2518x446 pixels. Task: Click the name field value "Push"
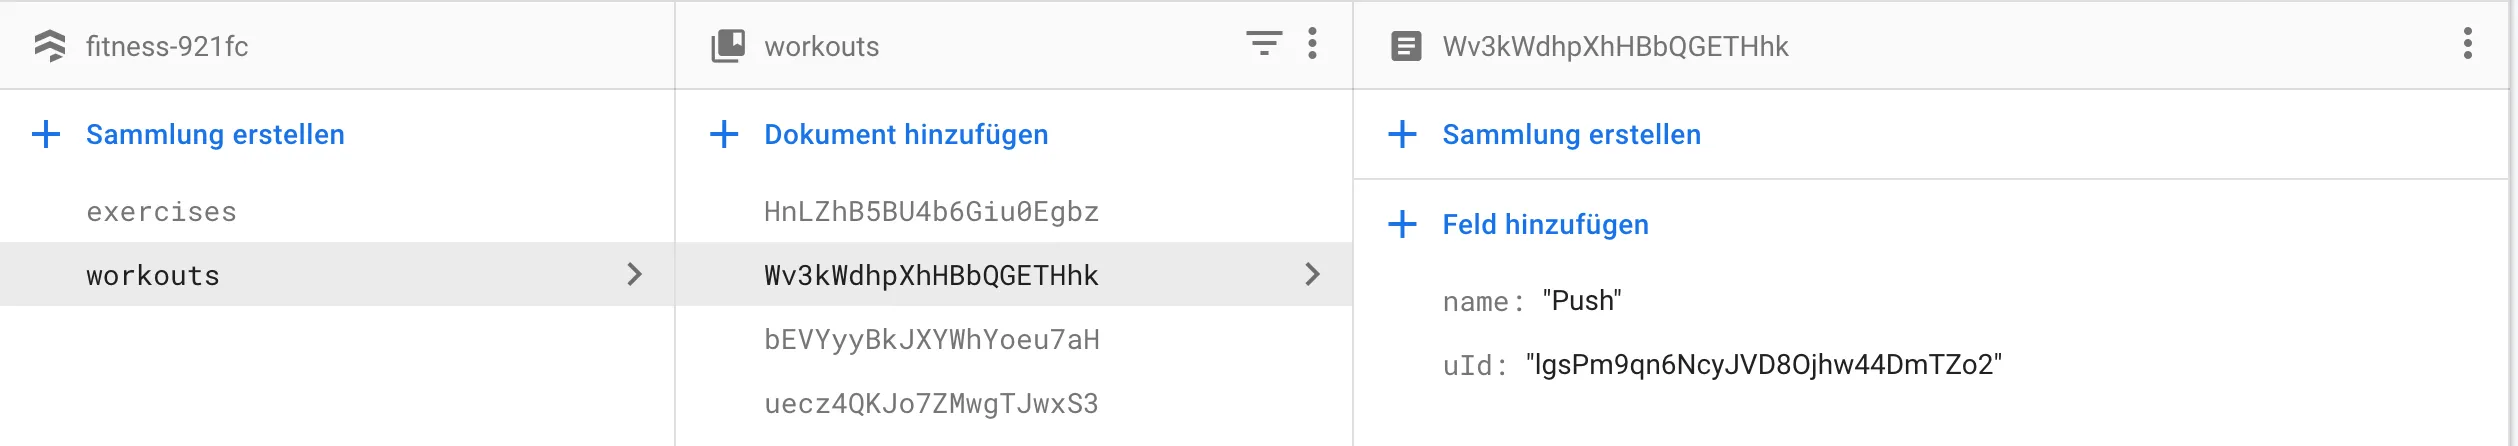click(x=1581, y=301)
